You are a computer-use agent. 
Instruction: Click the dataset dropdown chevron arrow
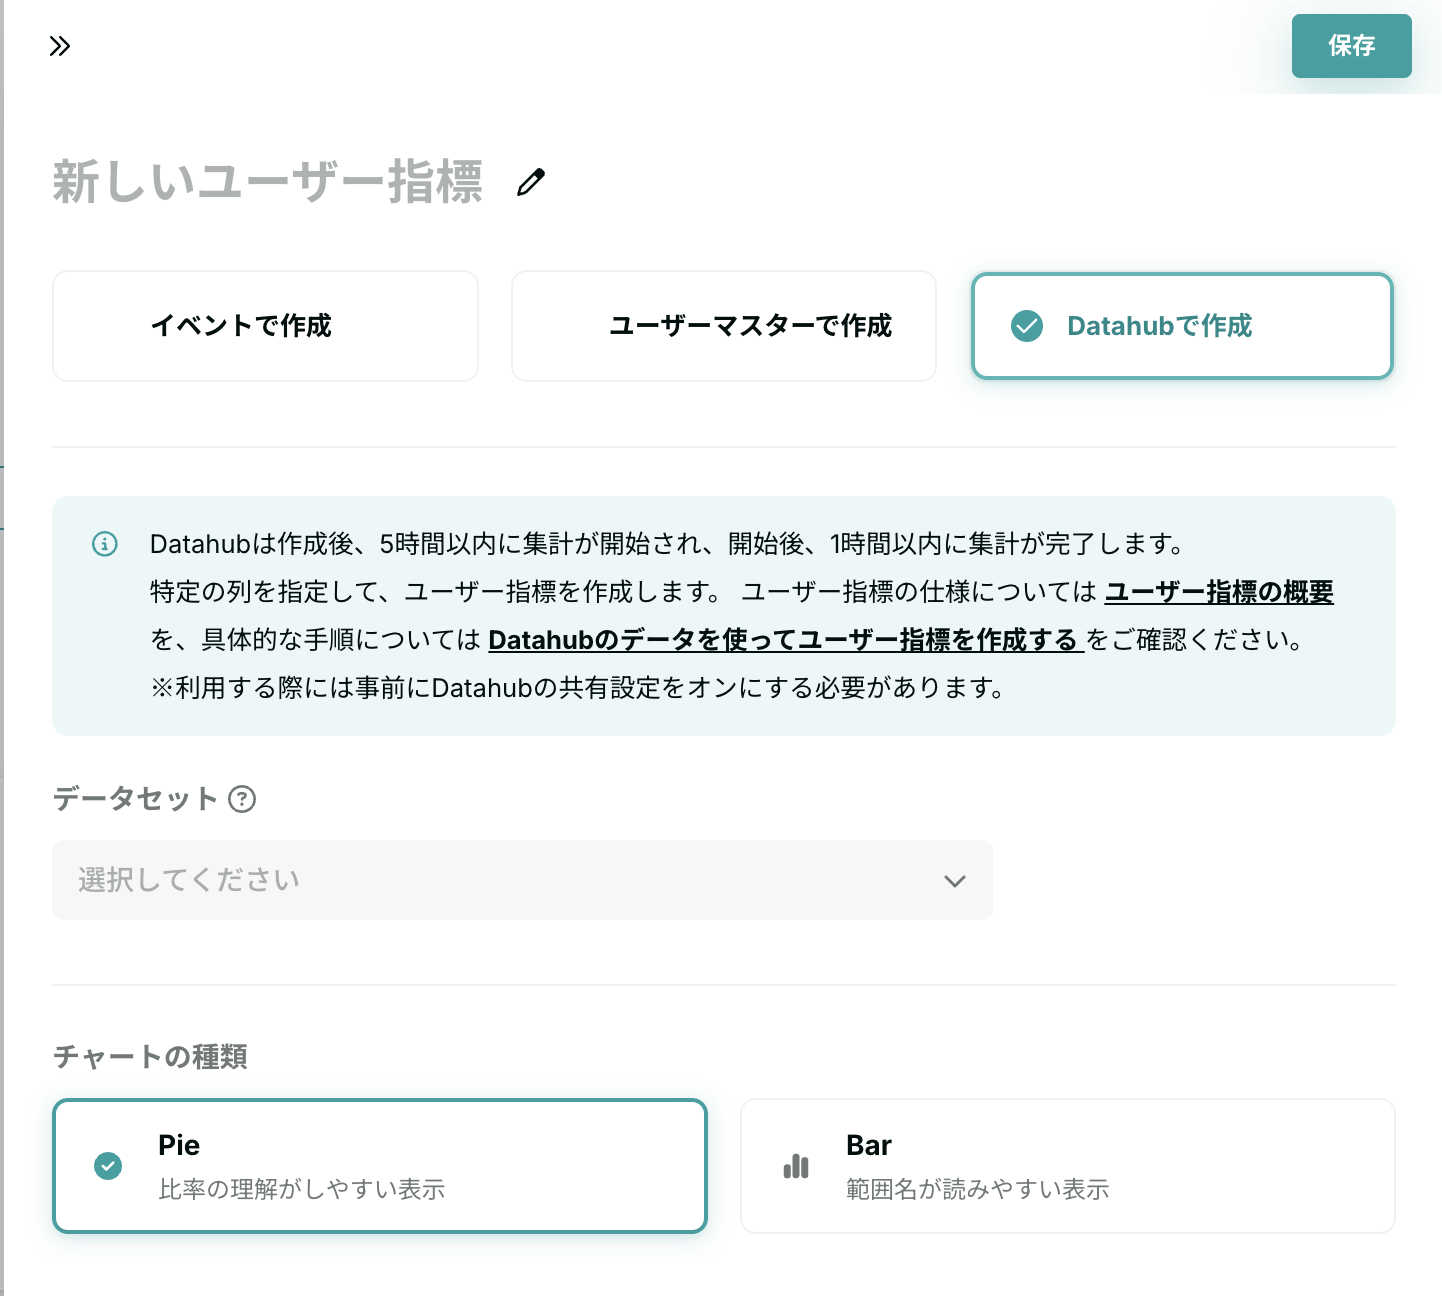(955, 881)
